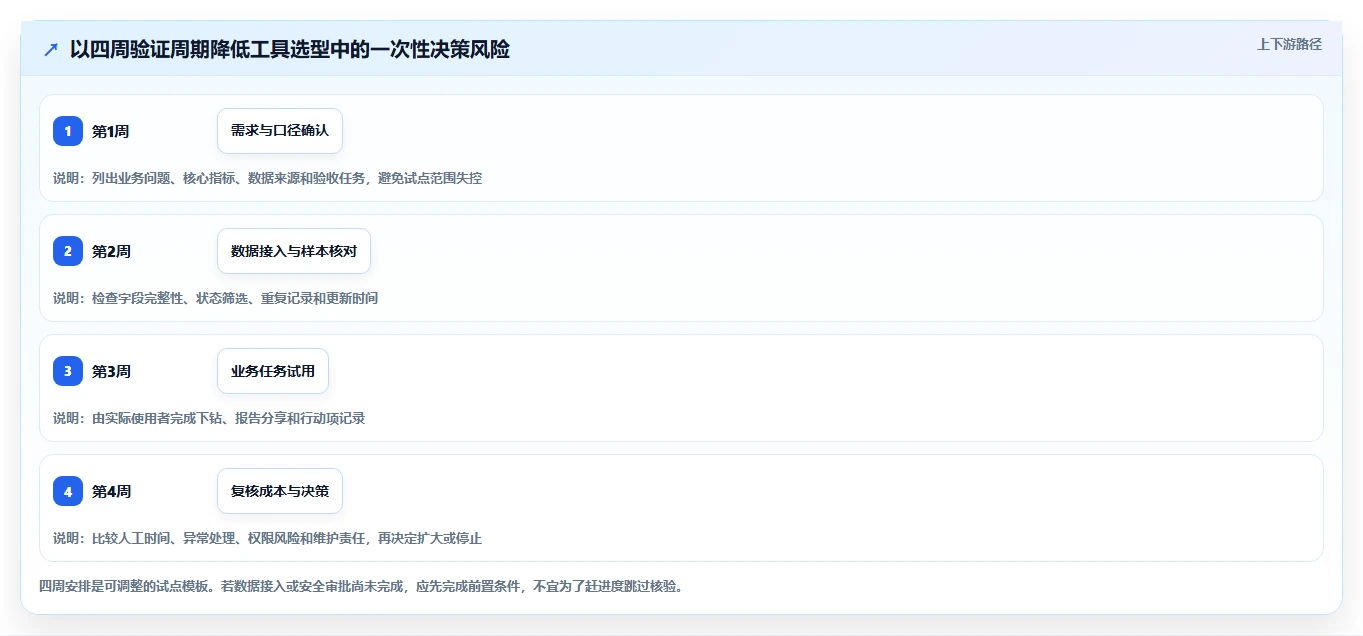Click the 第2周 label

[x=111, y=251]
